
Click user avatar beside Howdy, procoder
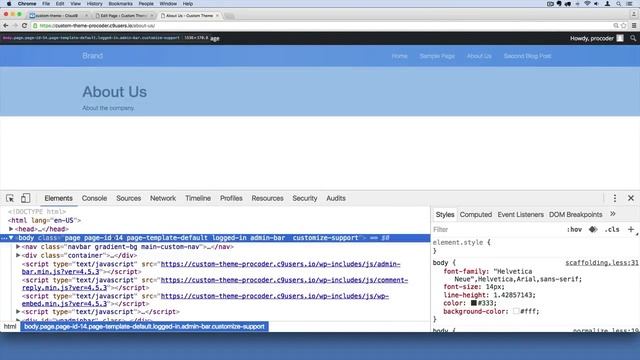pos(620,38)
